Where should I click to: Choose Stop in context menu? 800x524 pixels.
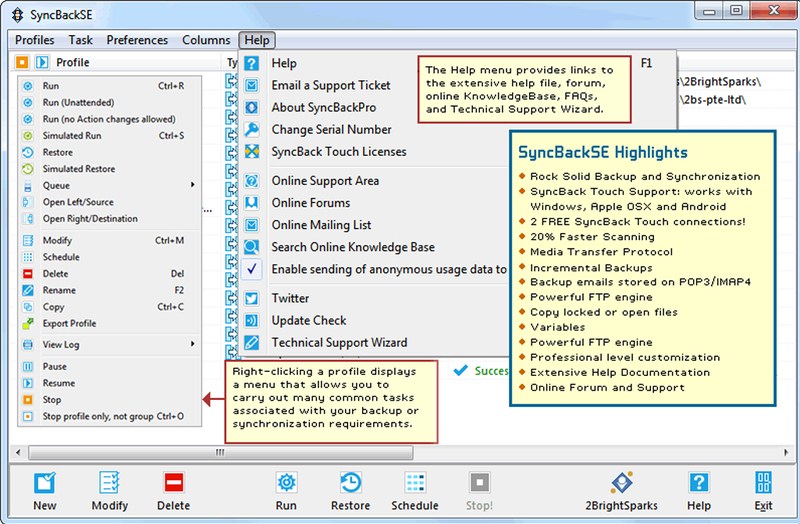point(110,400)
